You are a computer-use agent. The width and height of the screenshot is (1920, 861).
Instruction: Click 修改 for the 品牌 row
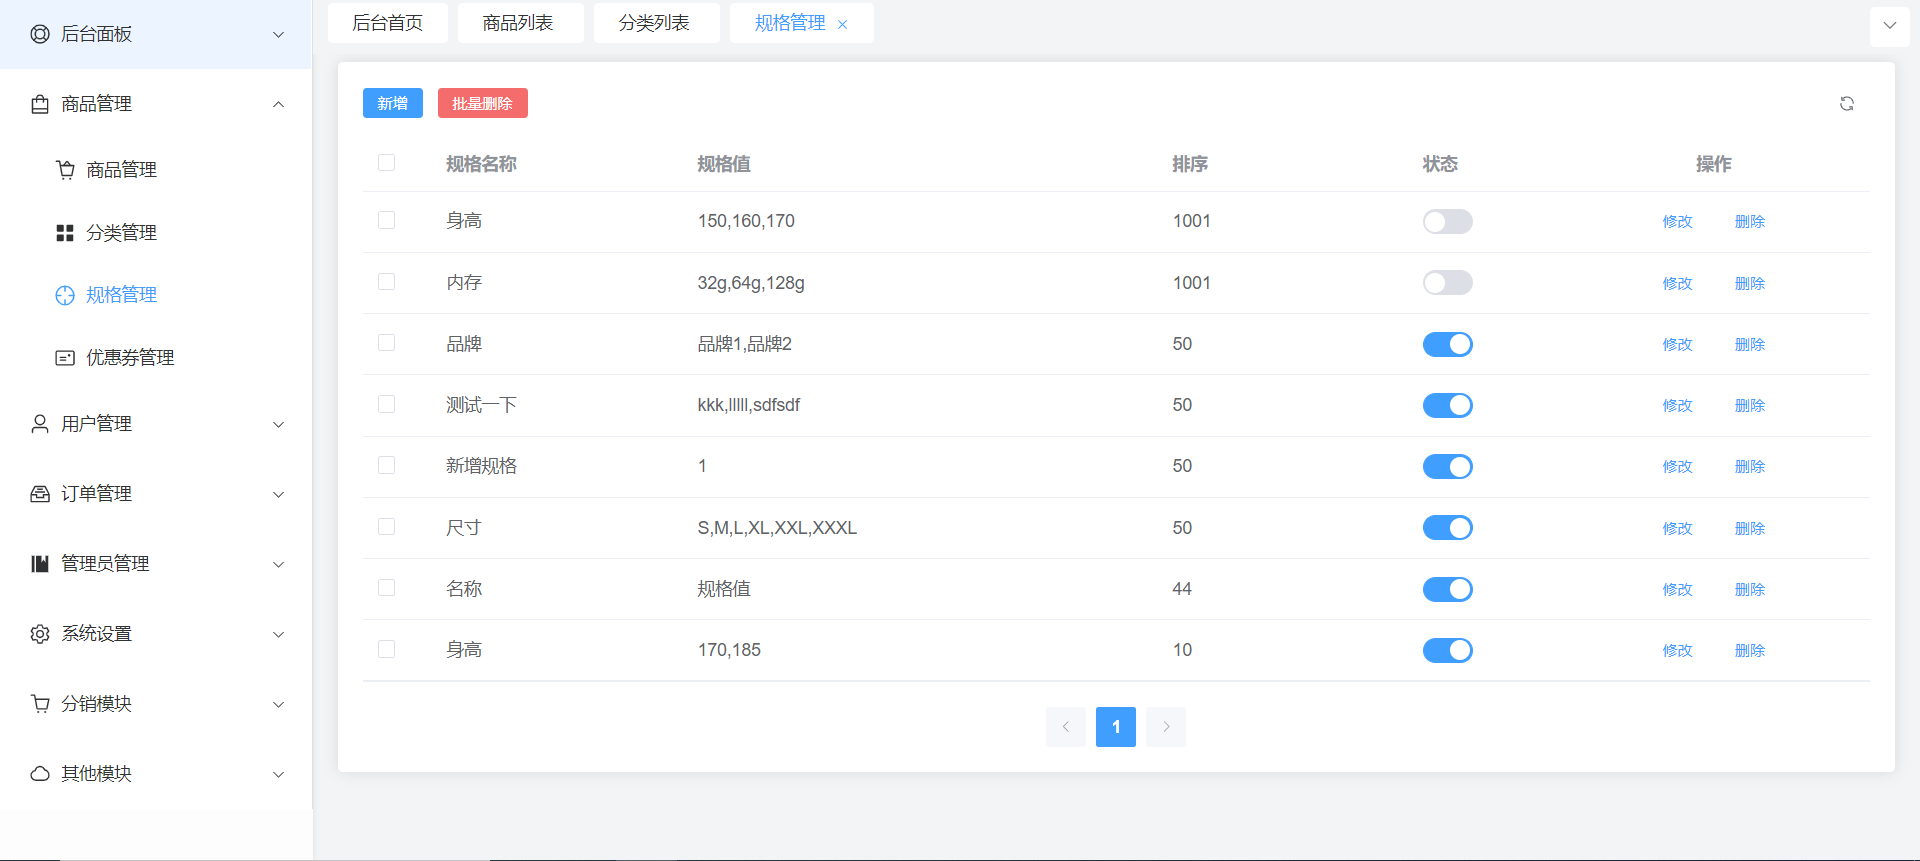click(x=1678, y=344)
